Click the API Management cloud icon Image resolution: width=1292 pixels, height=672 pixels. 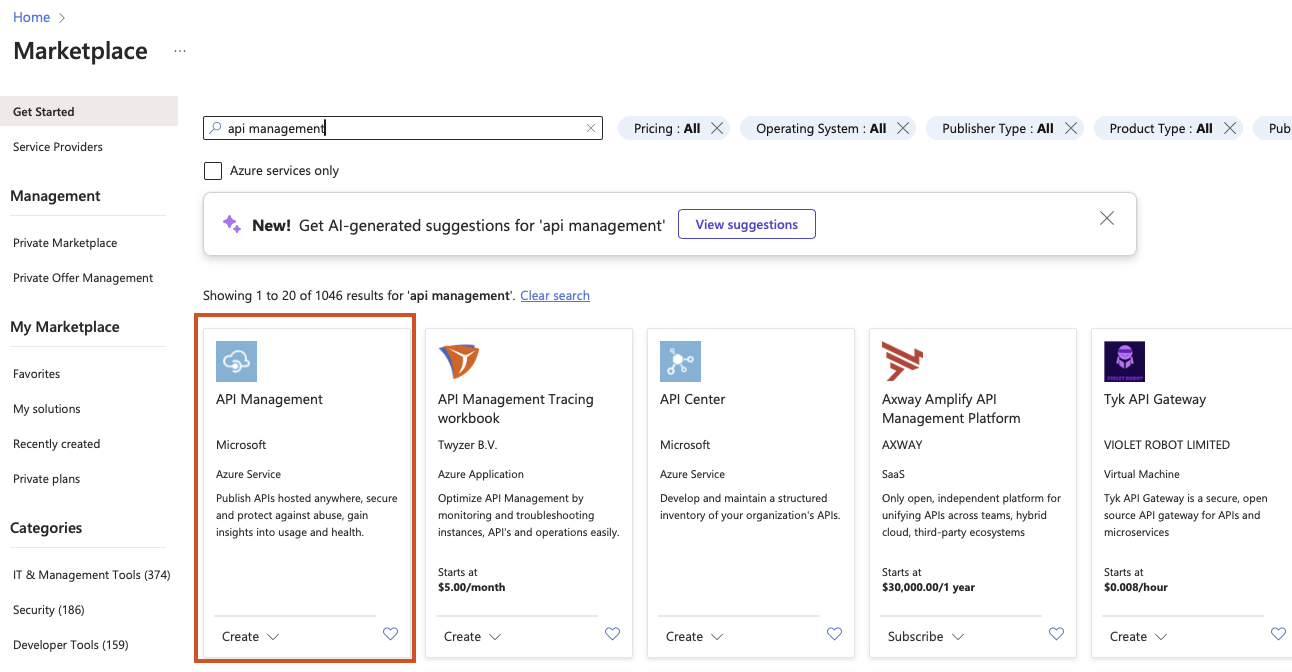236,361
